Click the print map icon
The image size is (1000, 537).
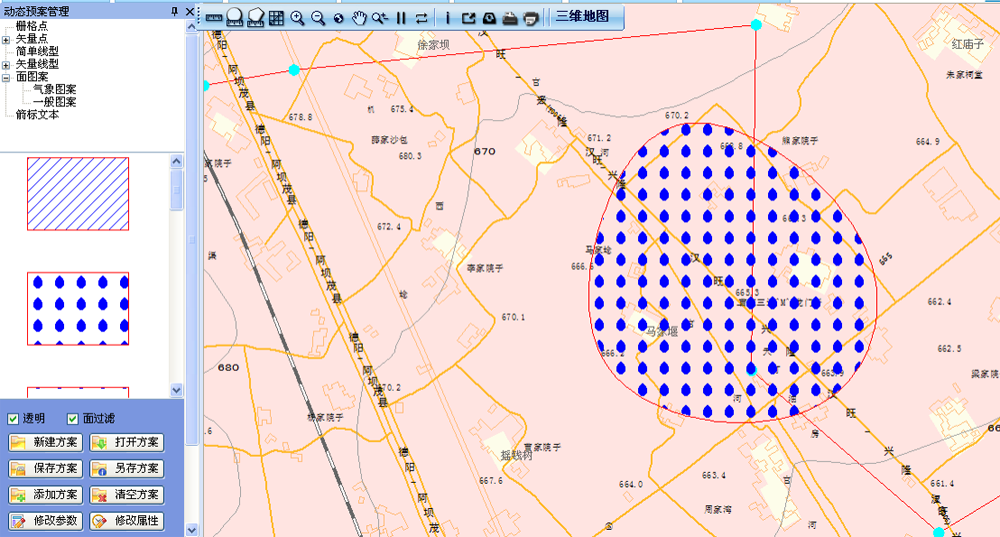[x=531, y=17]
